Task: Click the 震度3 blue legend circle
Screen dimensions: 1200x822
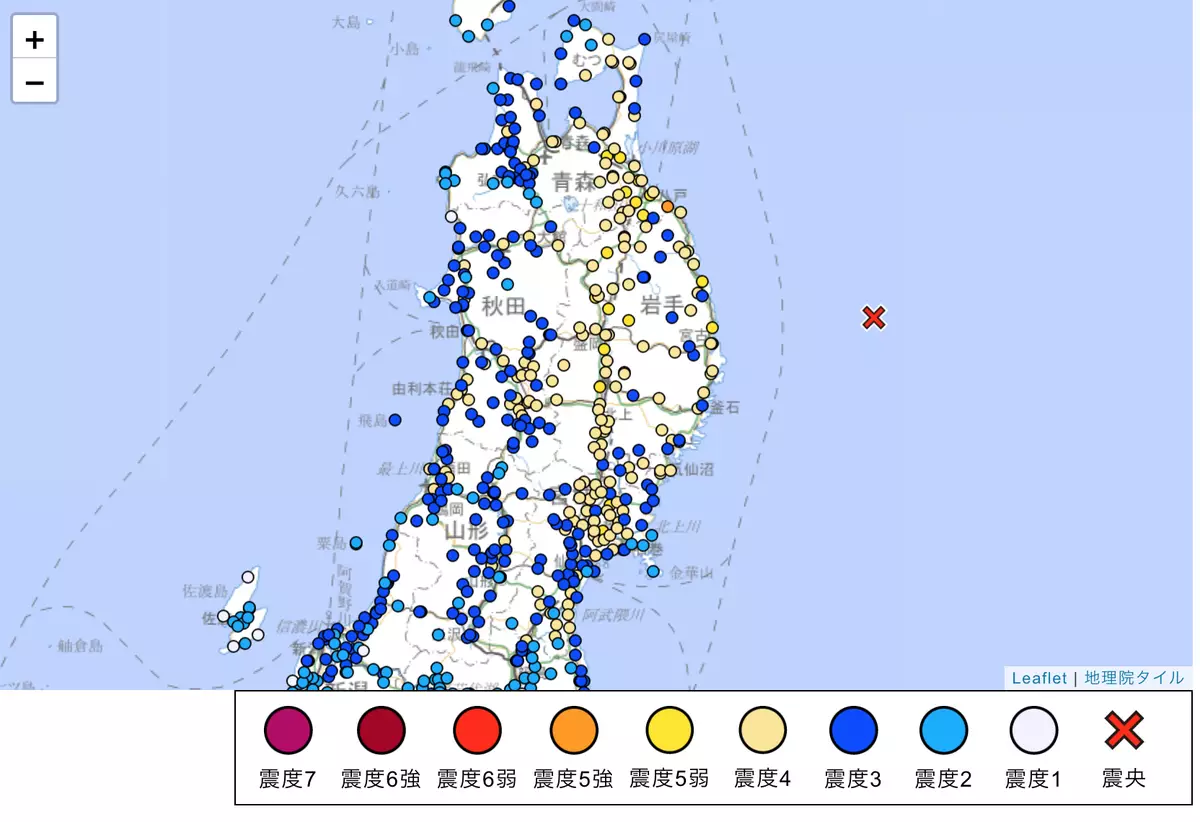Action: [853, 730]
